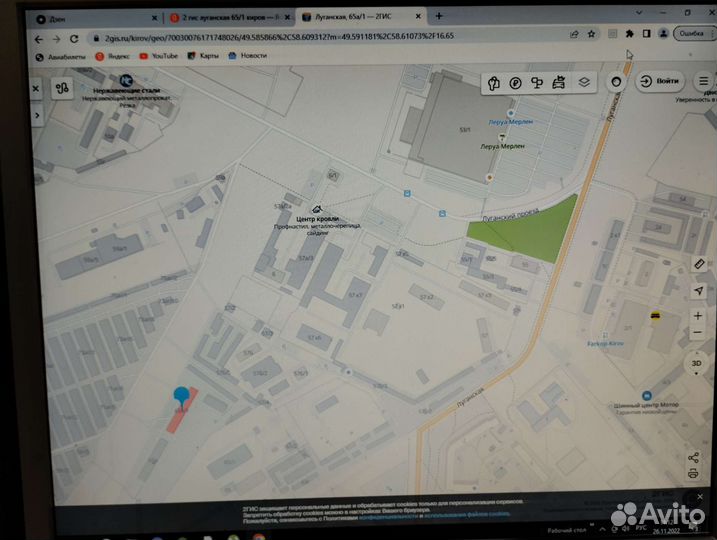Click the Войти login button

660,81
